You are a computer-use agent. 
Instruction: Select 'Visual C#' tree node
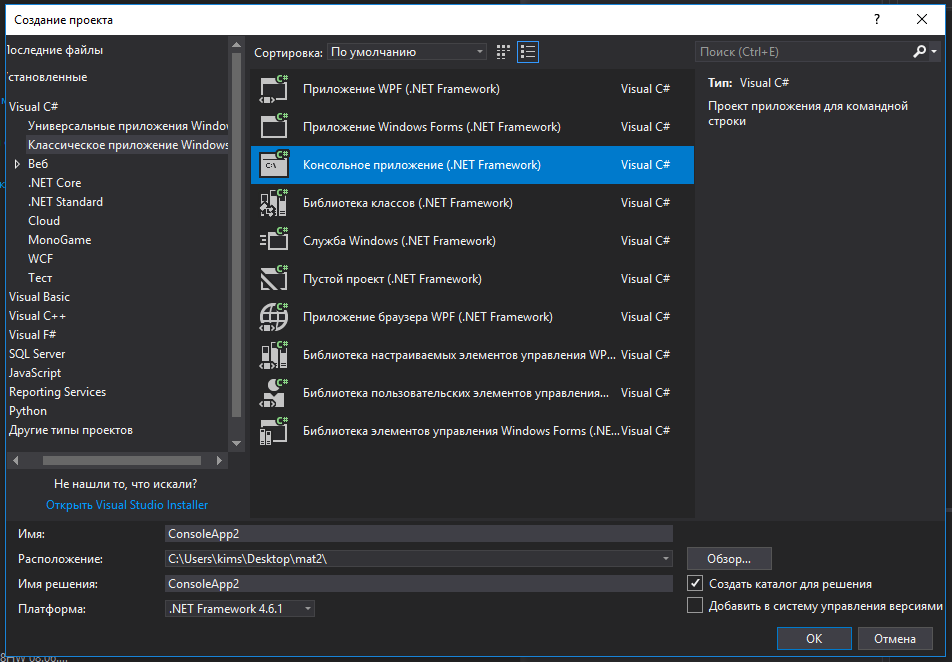[x=33, y=107]
